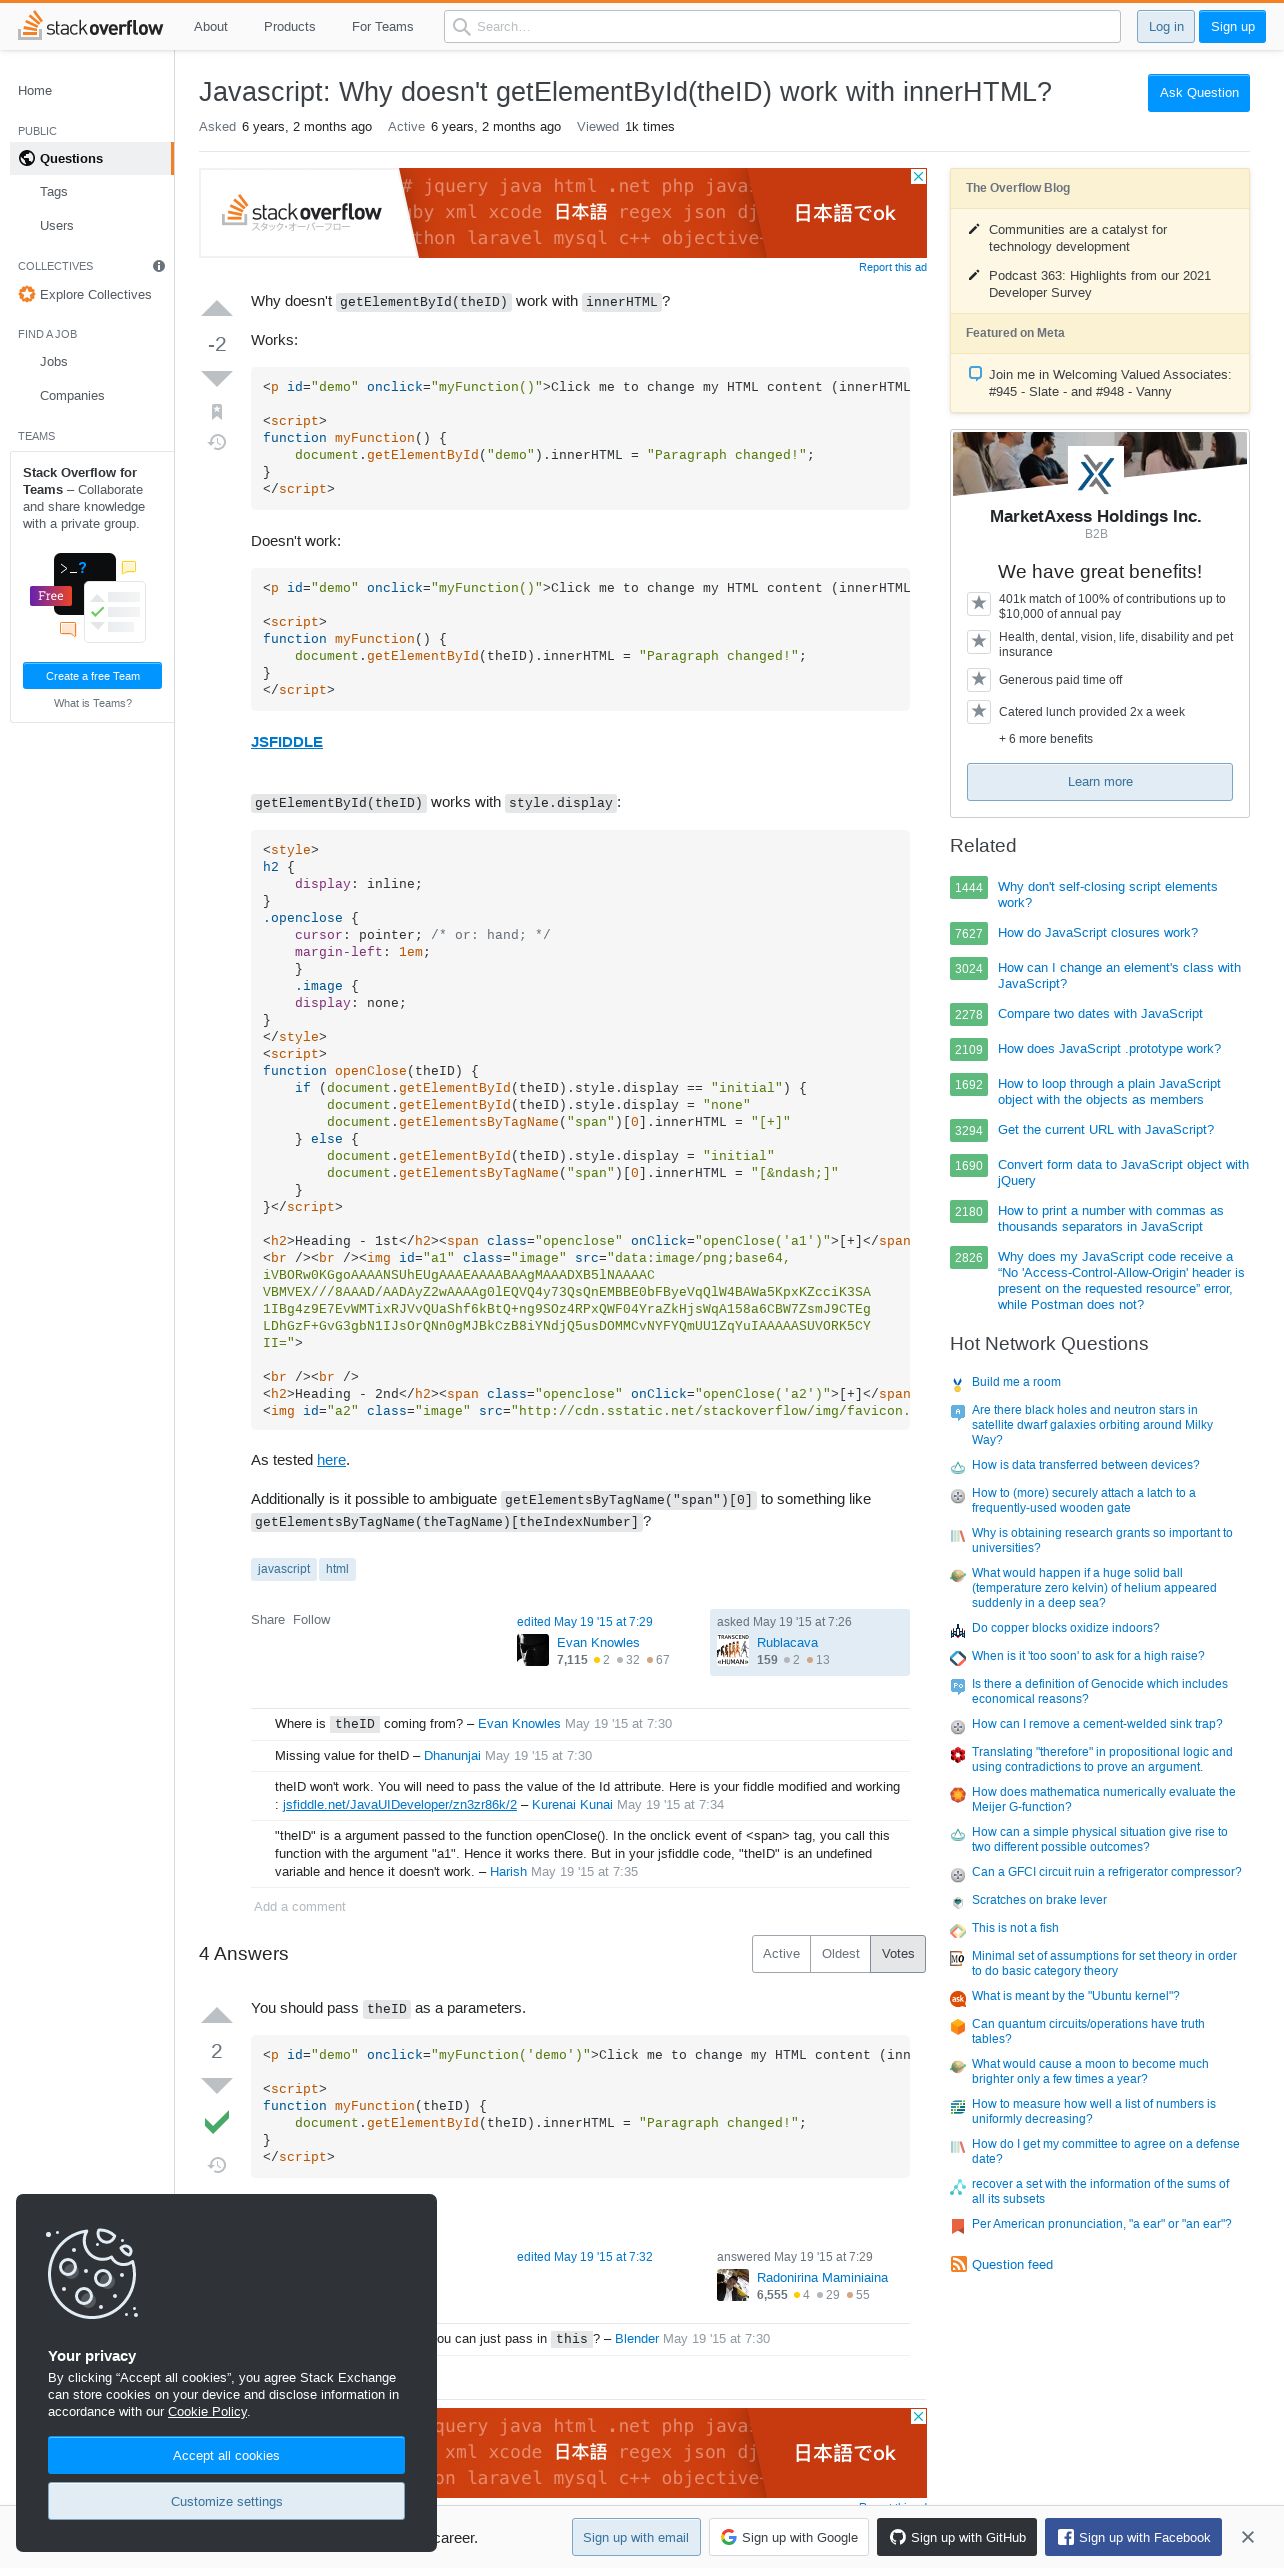
Task: Click the Sign up button
Action: coord(1233,27)
